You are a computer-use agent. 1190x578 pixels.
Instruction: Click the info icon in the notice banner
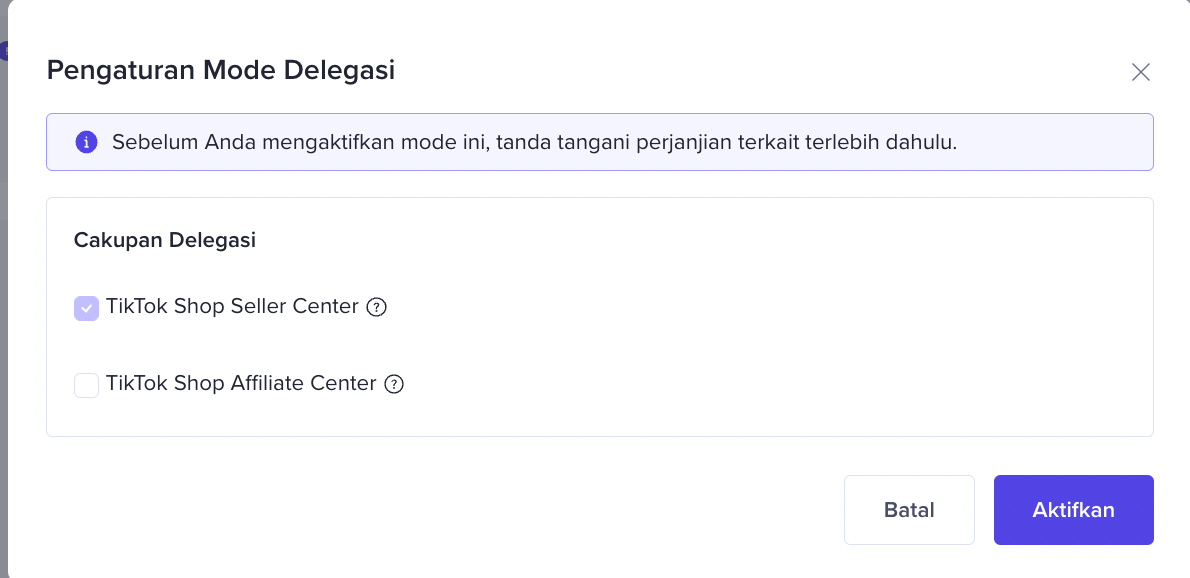click(87, 142)
